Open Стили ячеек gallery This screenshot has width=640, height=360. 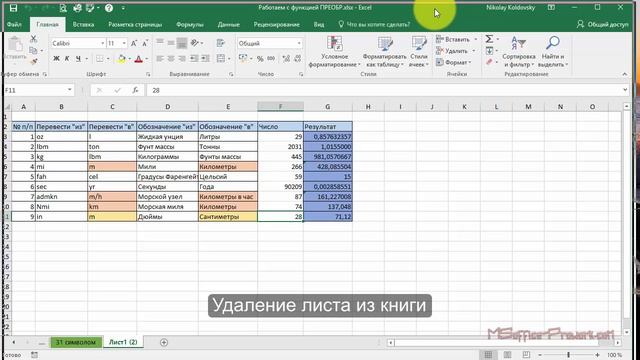[419, 52]
